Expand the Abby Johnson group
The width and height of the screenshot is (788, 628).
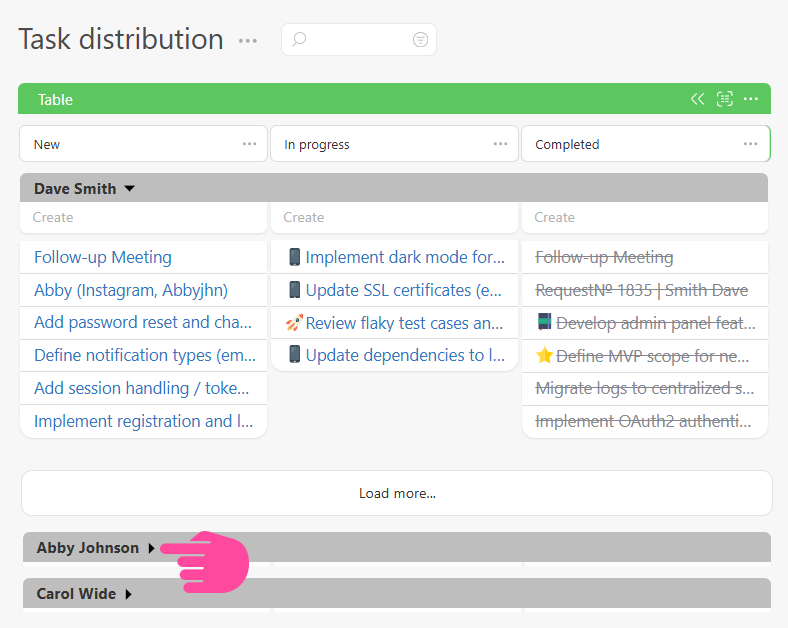(152, 548)
